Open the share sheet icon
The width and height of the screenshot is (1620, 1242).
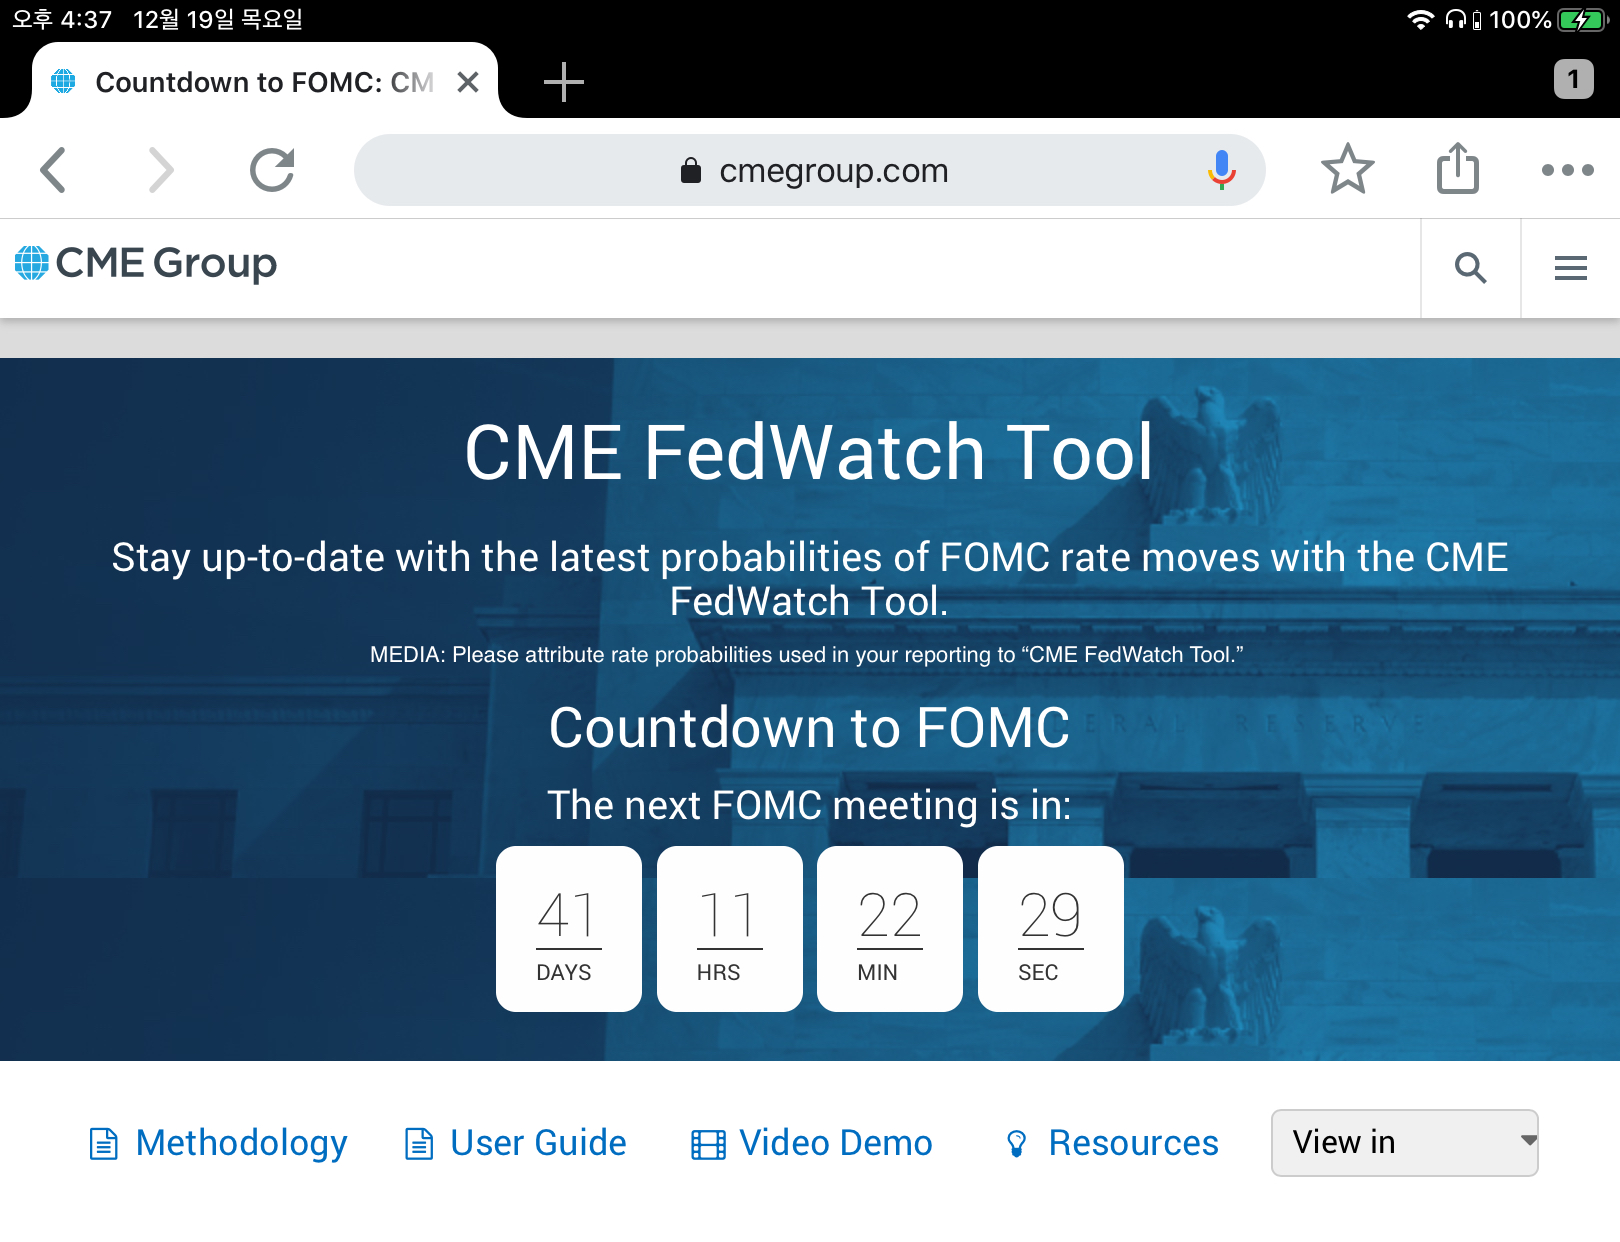[1458, 168]
